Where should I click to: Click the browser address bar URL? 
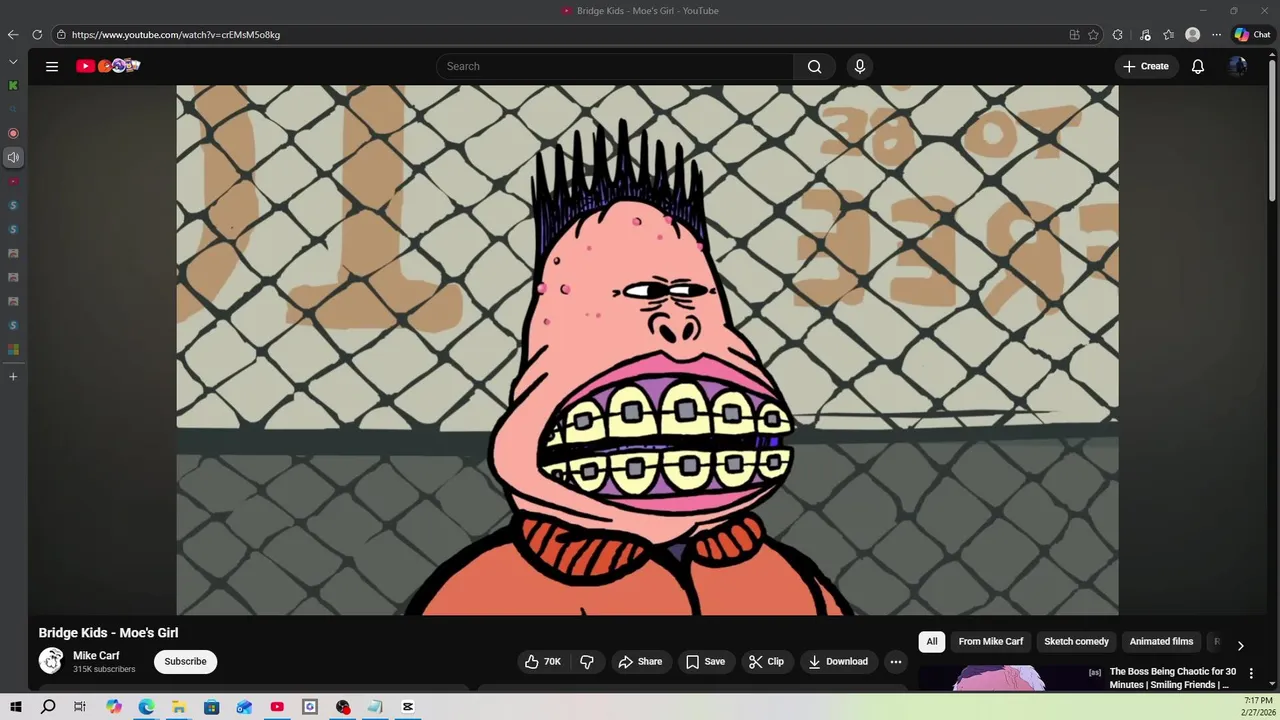coord(176,34)
